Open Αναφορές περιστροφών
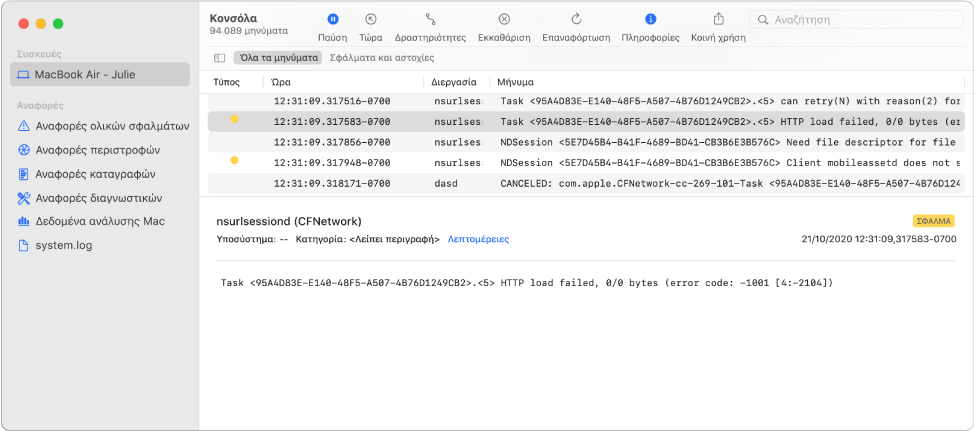Image resolution: width=974 pixels, height=431 pixels. point(89,150)
